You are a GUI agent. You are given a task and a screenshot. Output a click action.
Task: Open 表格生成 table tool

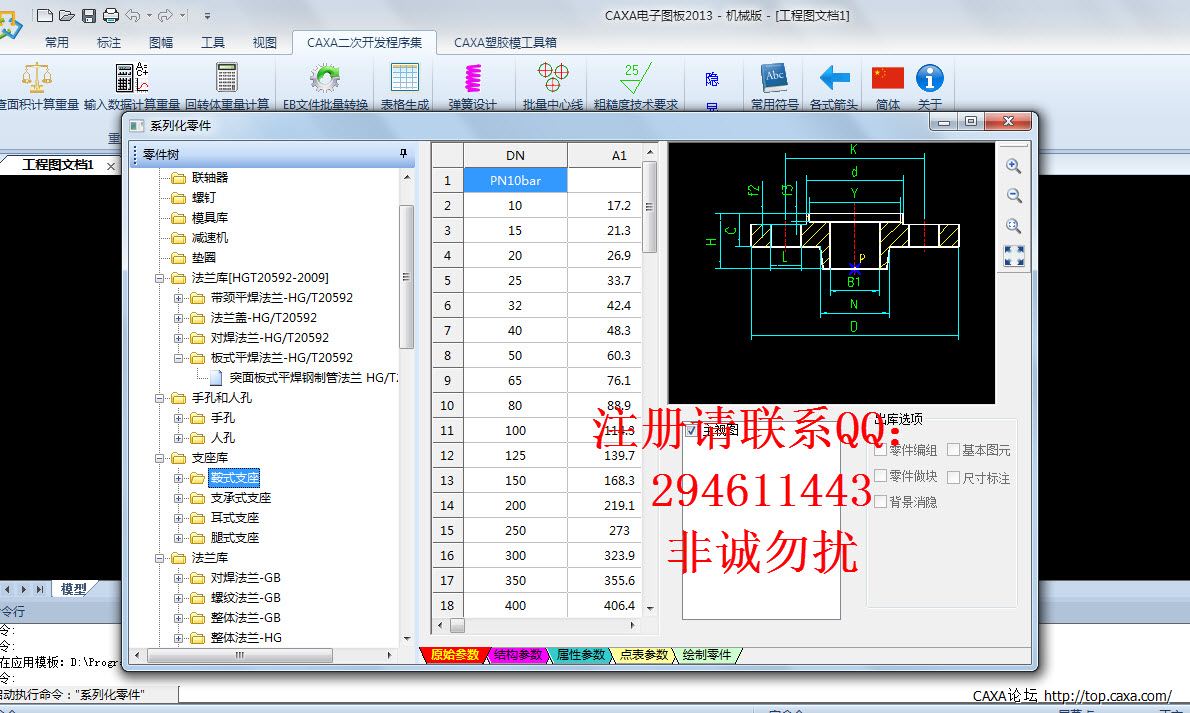[x=405, y=86]
